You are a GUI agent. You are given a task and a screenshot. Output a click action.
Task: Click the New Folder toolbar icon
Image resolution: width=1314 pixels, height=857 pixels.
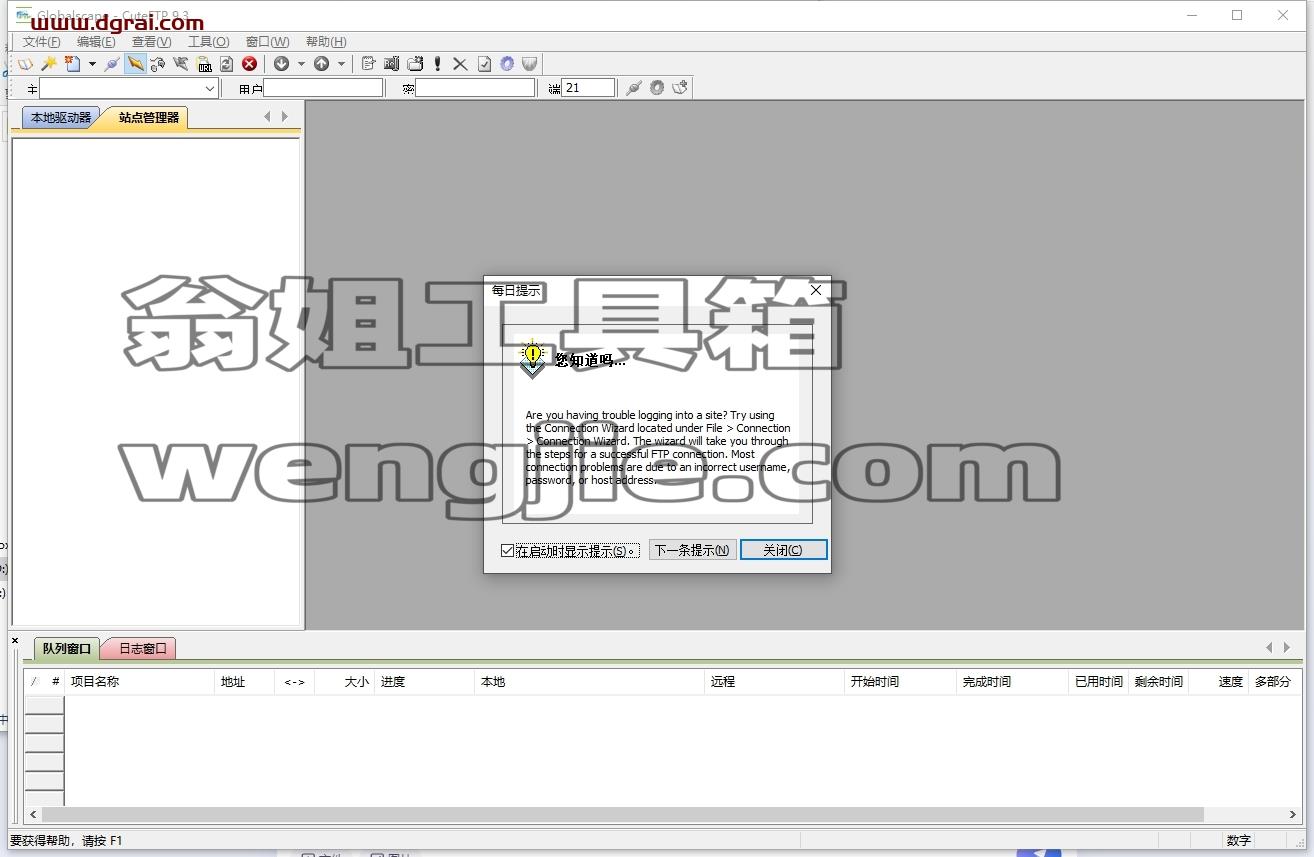(415, 64)
